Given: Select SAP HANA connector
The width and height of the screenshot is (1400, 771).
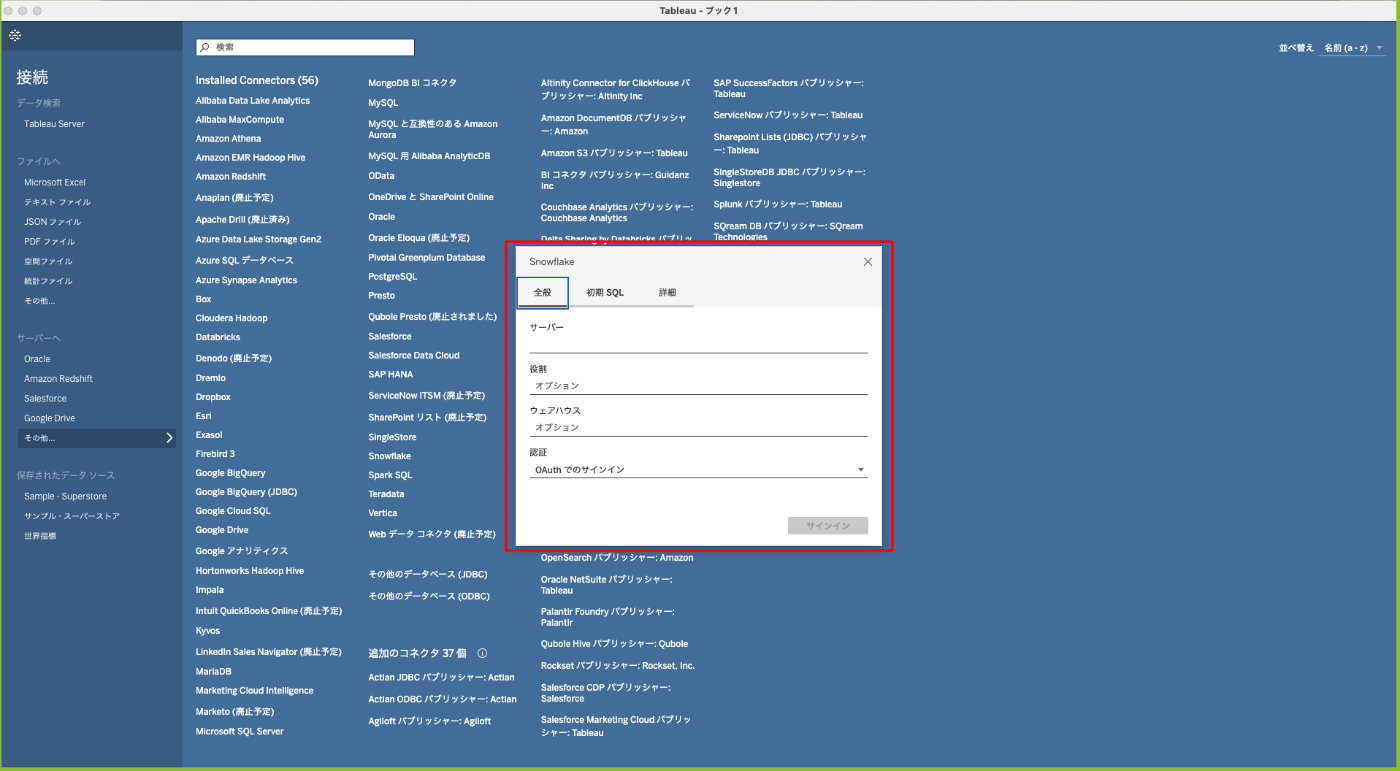Looking at the screenshot, I should [x=391, y=375].
